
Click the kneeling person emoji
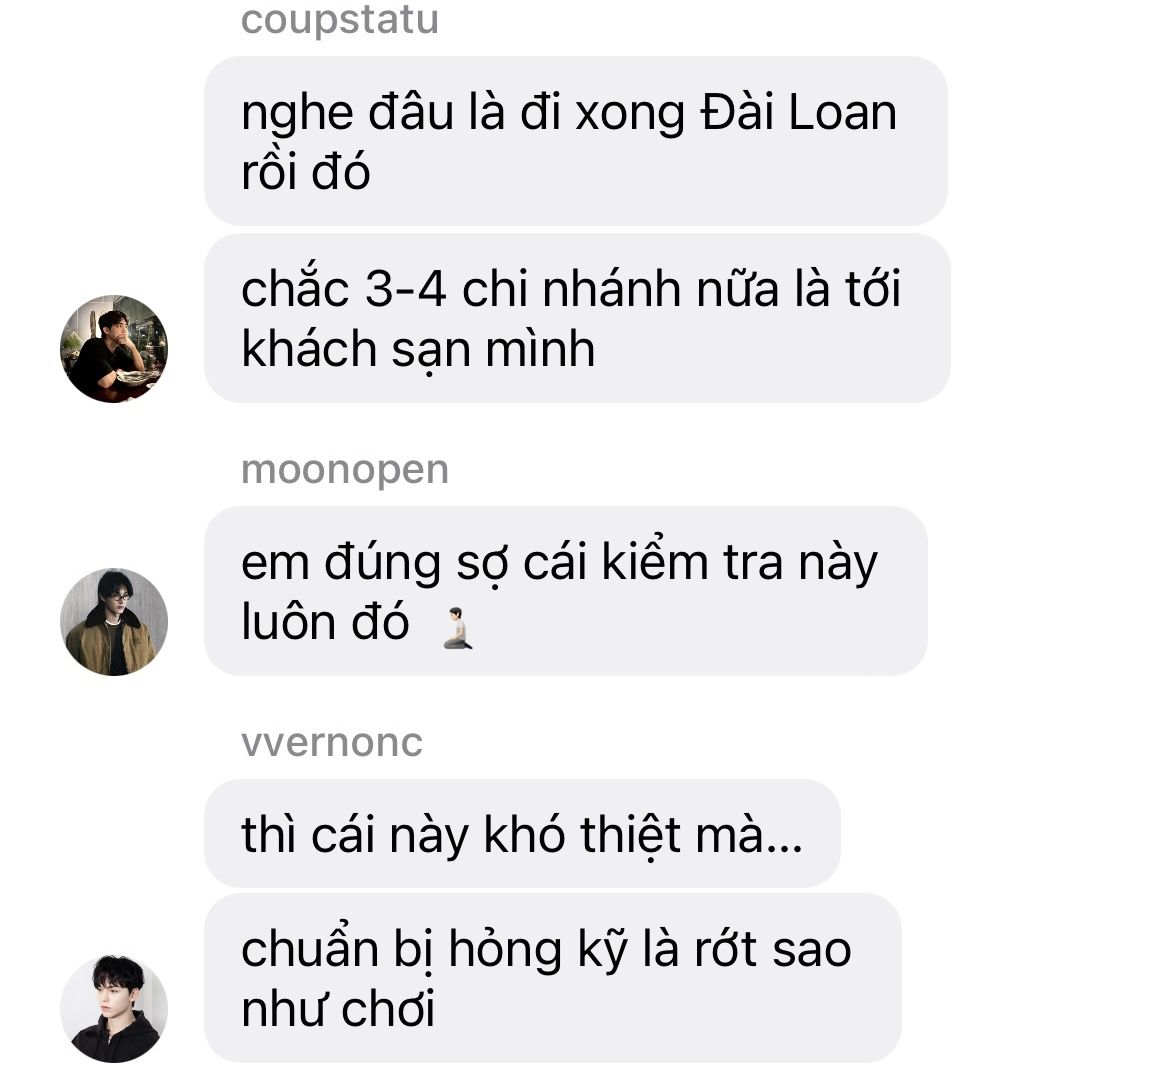[x=458, y=628]
